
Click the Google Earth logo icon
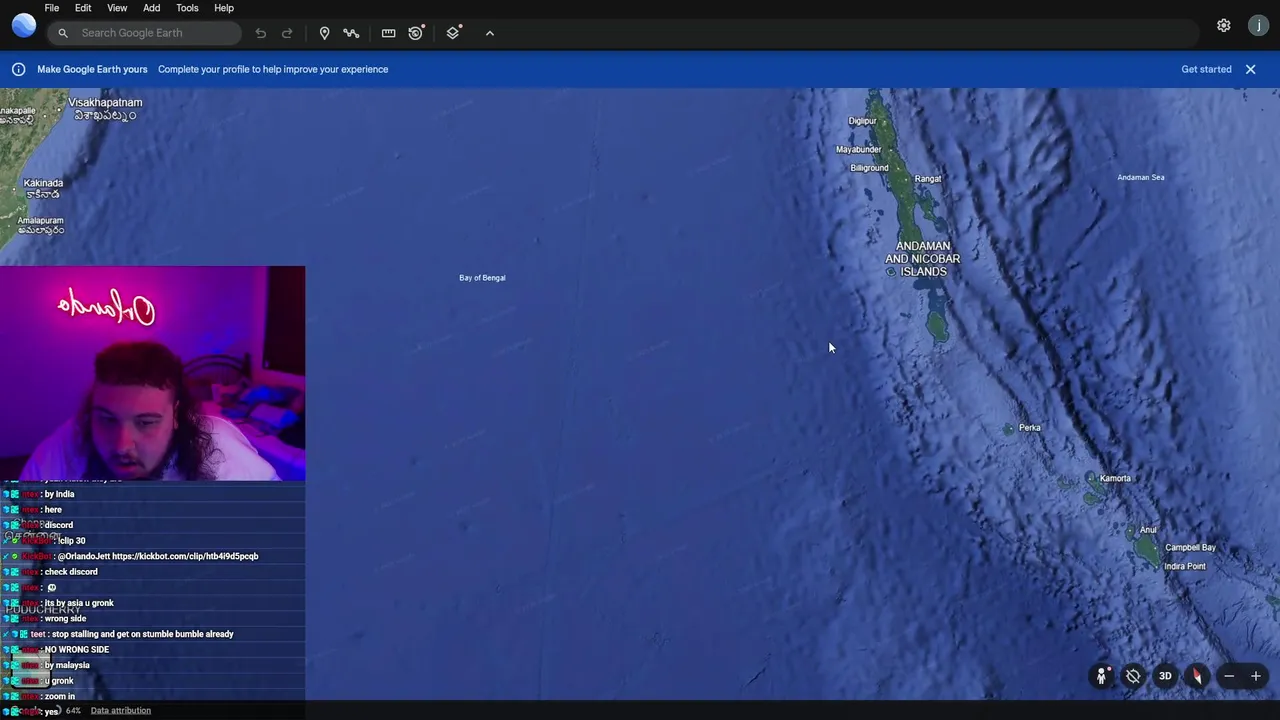pyautogui.click(x=24, y=26)
